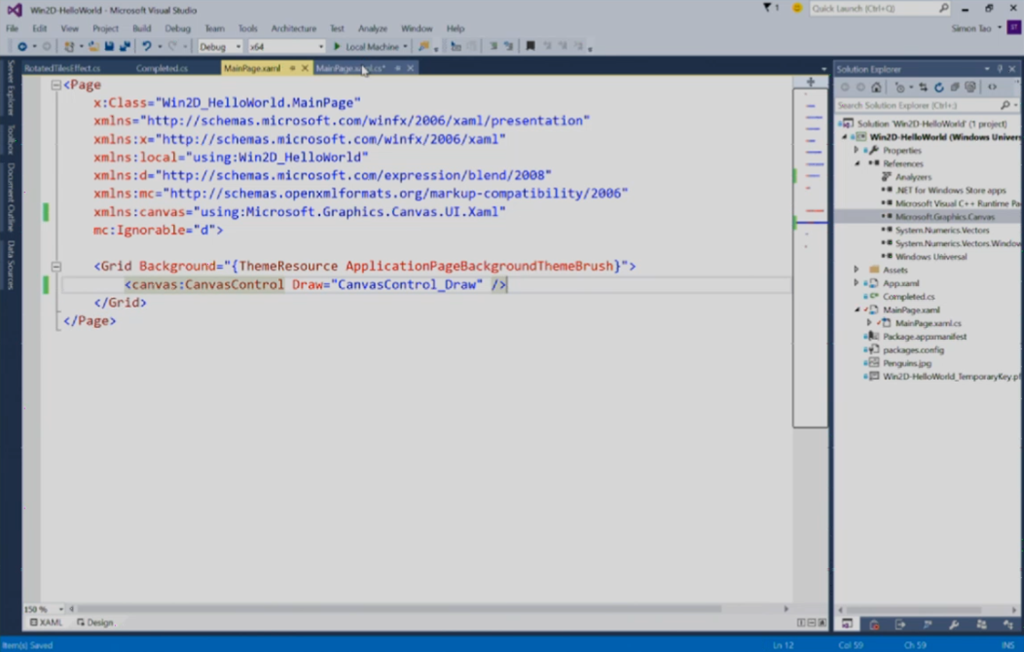
Task: Select Package.appxmanifest file
Action: 925,336
